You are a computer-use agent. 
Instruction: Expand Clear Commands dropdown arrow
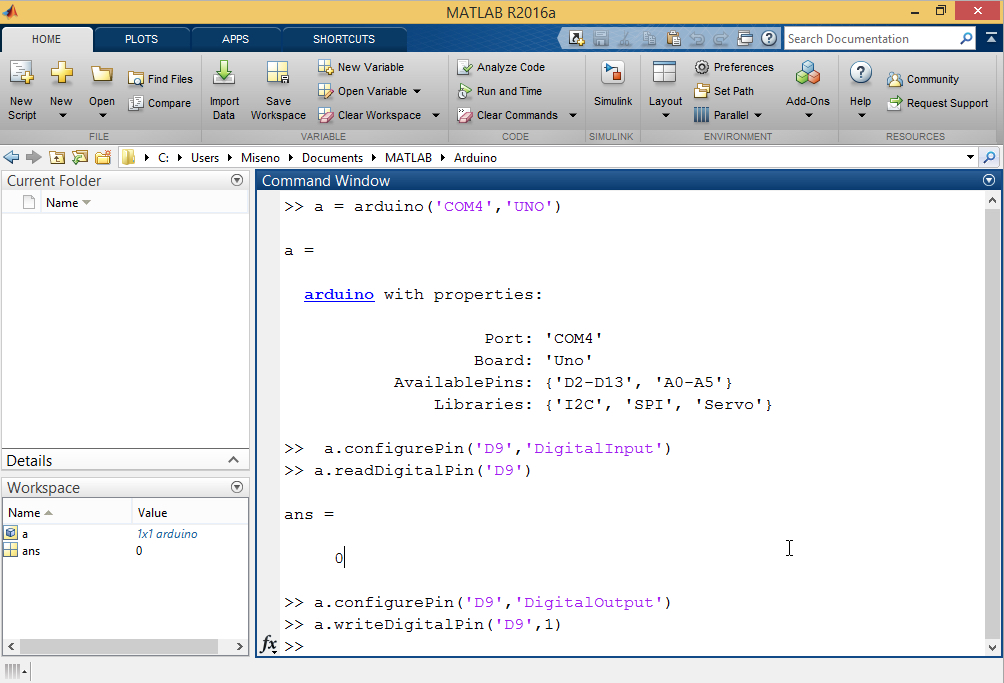tap(573, 116)
